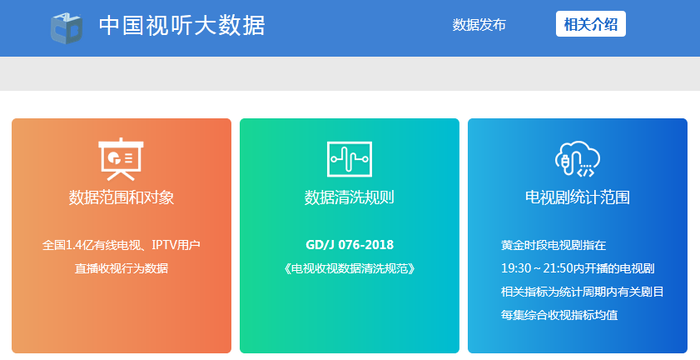Click the 黄金时段电视剧指在 line

[x=554, y=245]
